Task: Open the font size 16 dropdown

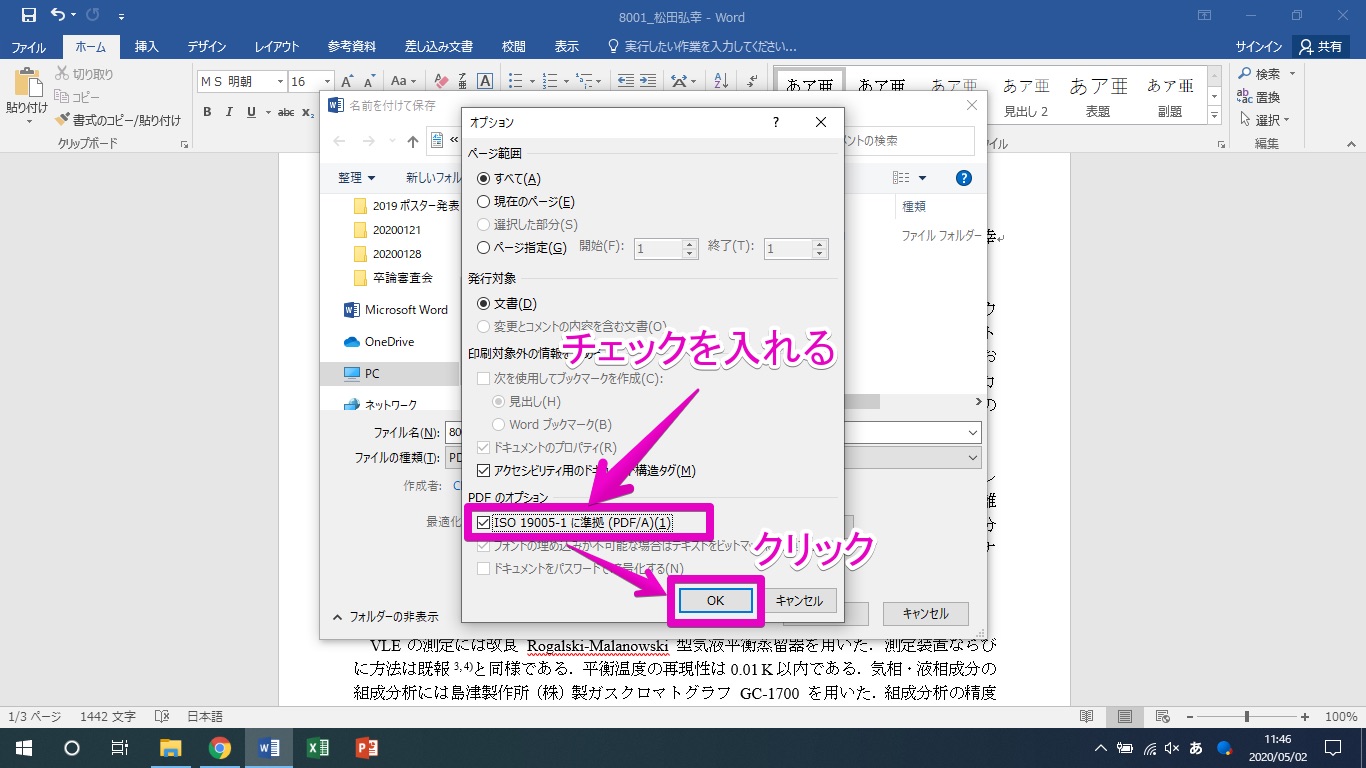Action: [x=326, y=81]
